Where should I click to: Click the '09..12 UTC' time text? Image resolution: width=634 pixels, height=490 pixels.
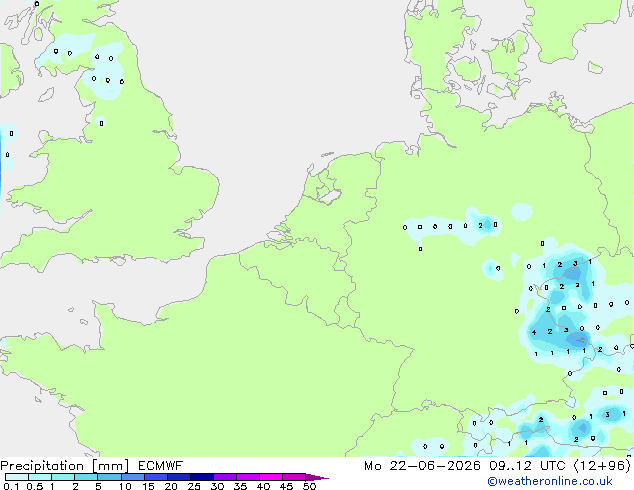(x=527, y=466)
